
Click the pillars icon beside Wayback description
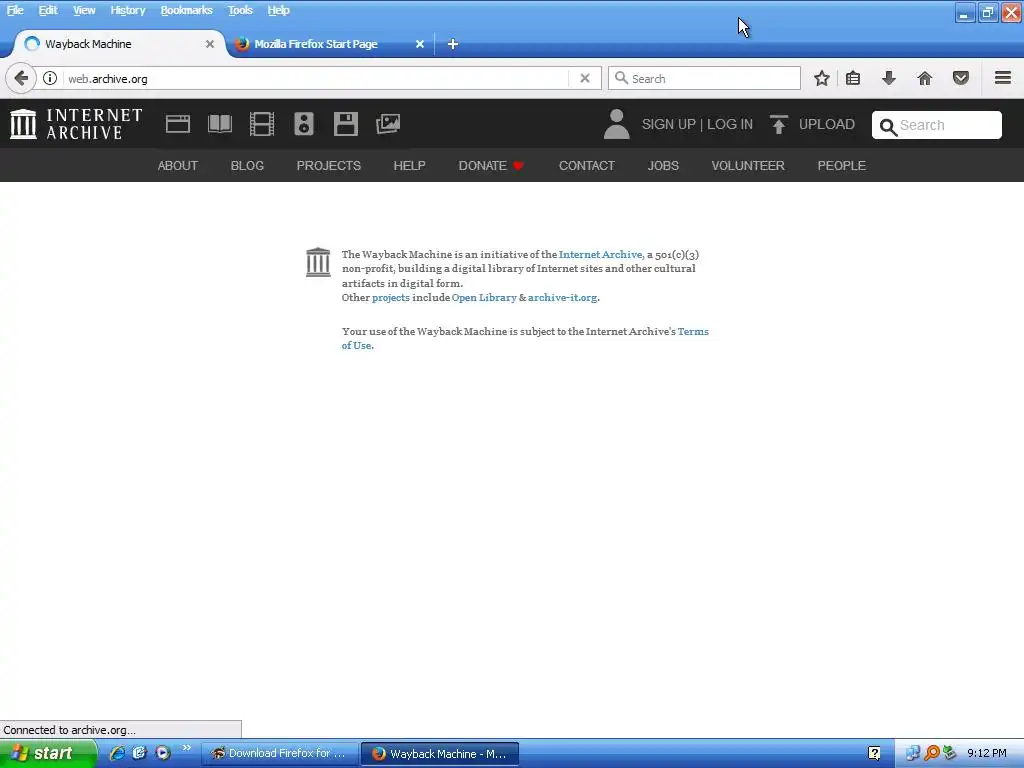click(318, 262)
